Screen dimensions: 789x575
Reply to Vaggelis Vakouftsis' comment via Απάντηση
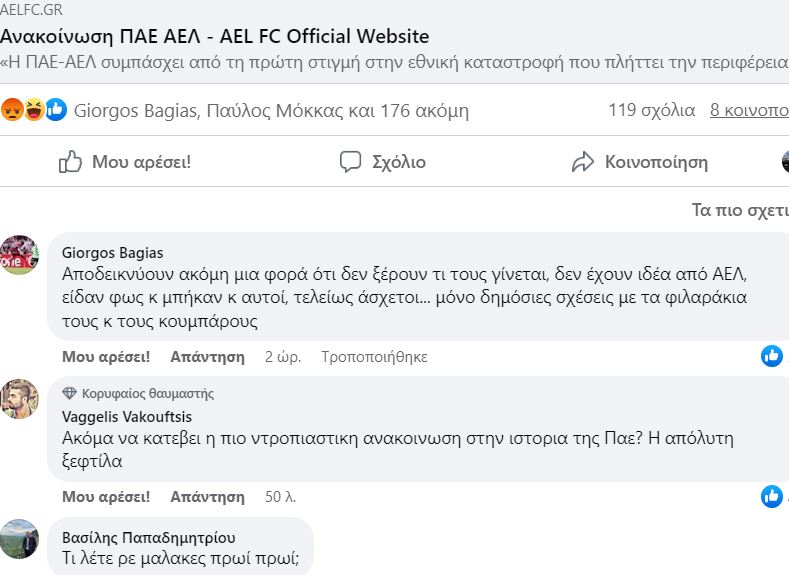(x=207, y=496)
